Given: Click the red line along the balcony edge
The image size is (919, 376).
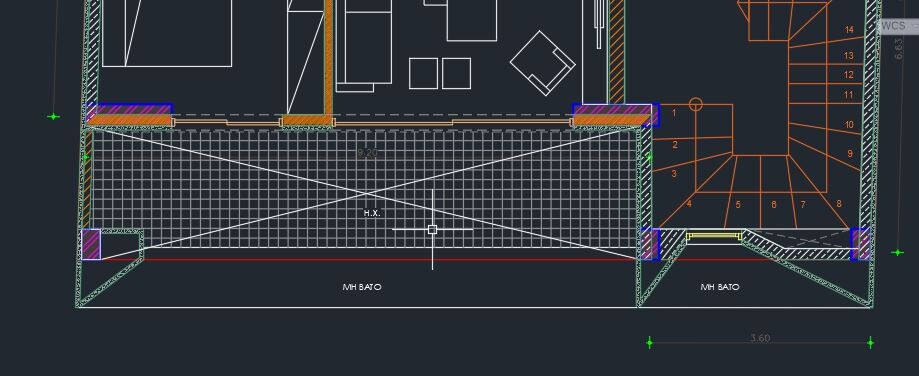Looking at the screenshot, I should pyautogui.click(x=369, y=259).
